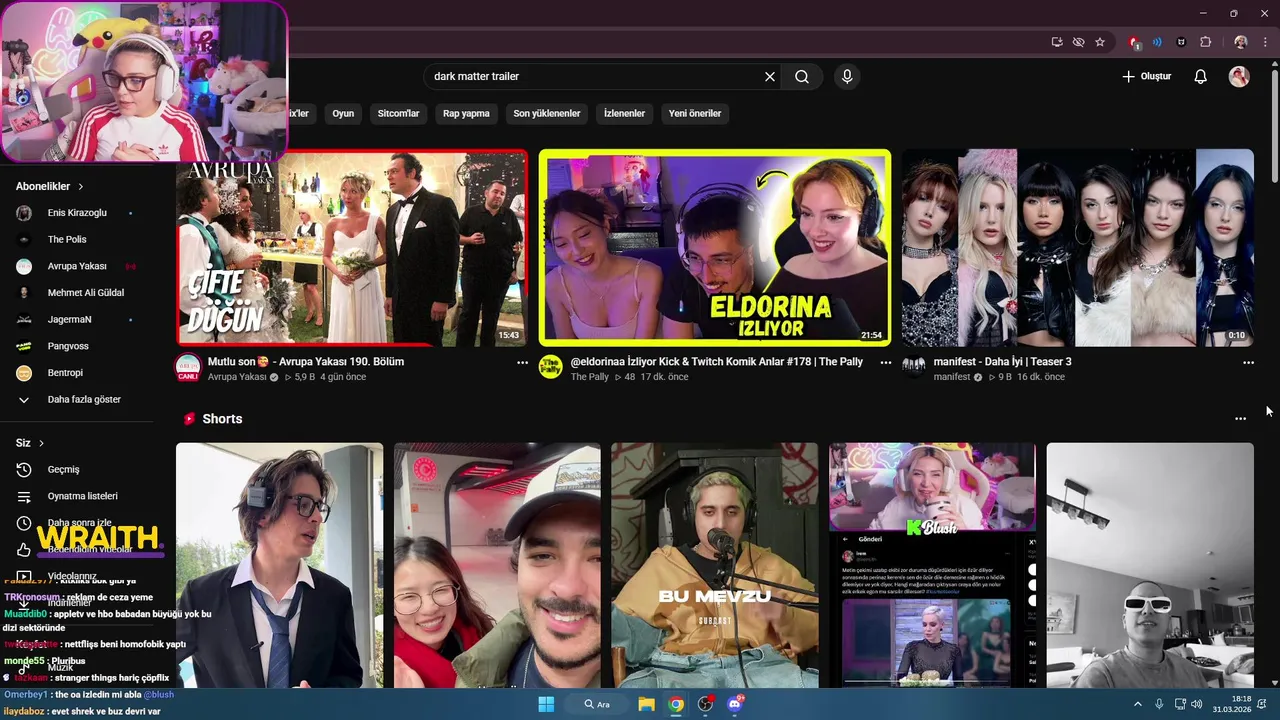Bookmark this page with the star icon

pyautogui.click(x=1100, y=42)
